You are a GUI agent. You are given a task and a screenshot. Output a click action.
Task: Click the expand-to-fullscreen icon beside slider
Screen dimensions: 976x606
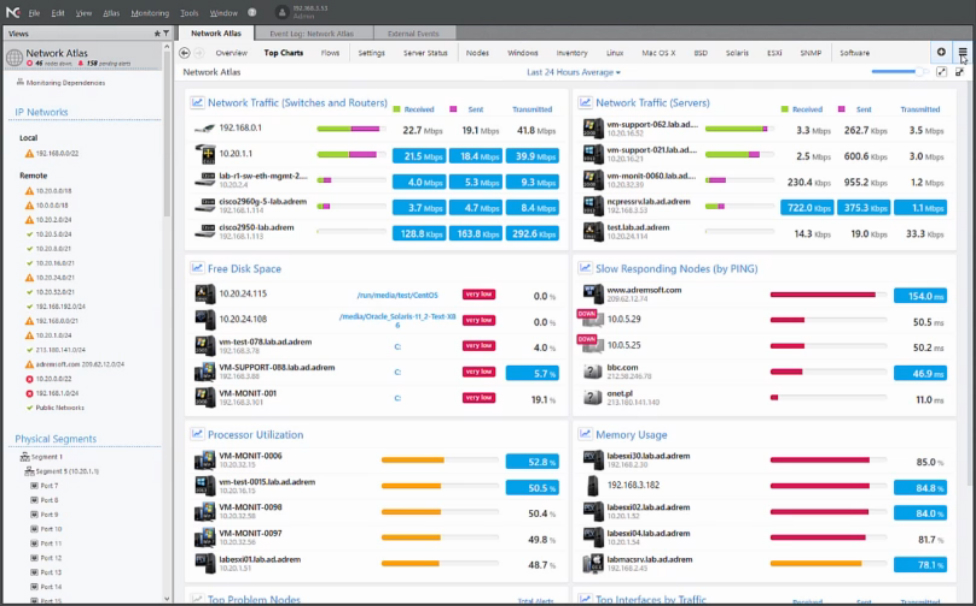point(941,72)
